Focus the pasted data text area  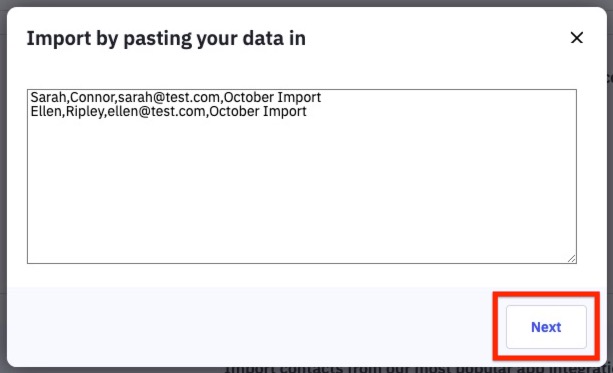[x=302, y=176]
